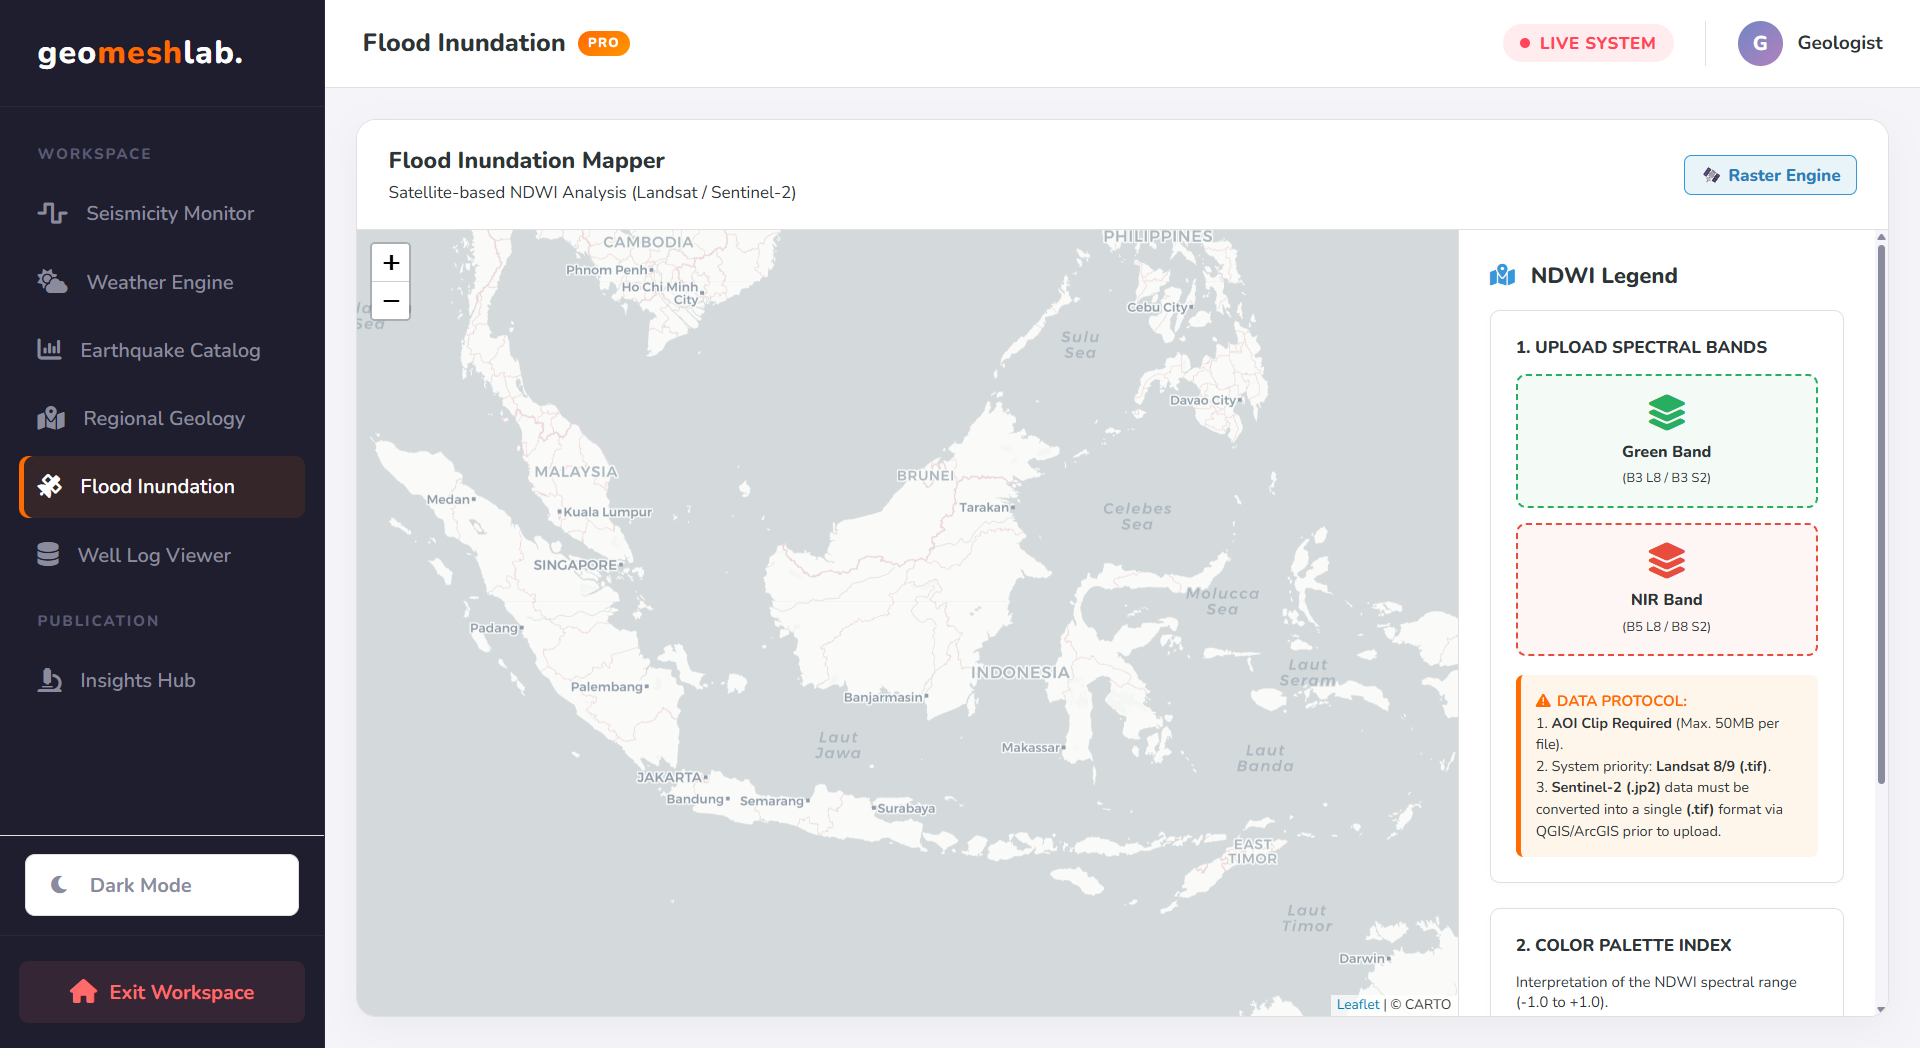Upload the NIR Band file
The width and height of the screenshot is (1920, 1048).
pos(1666,590)
